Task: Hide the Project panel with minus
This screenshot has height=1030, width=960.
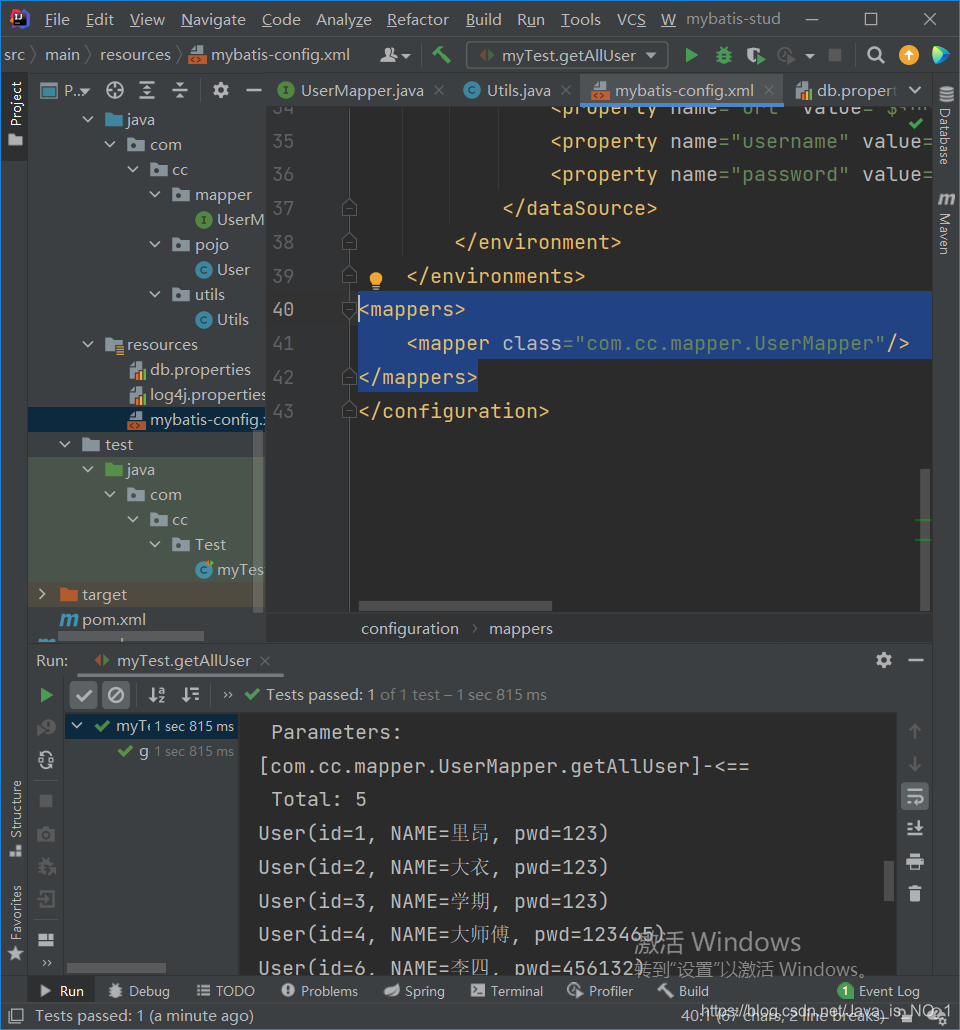Action: coord(254,90)
